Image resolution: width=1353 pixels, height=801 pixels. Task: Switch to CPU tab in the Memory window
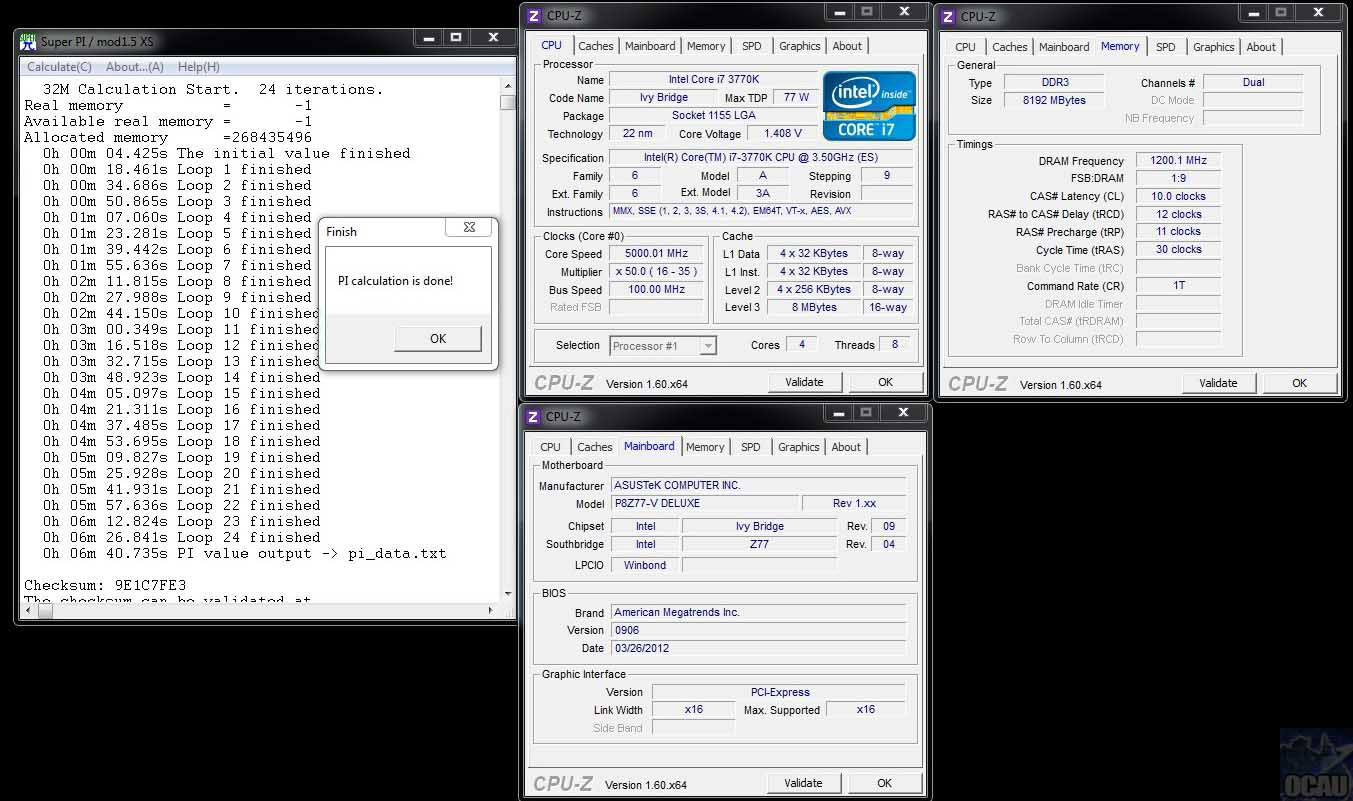(x=965, y=47)
